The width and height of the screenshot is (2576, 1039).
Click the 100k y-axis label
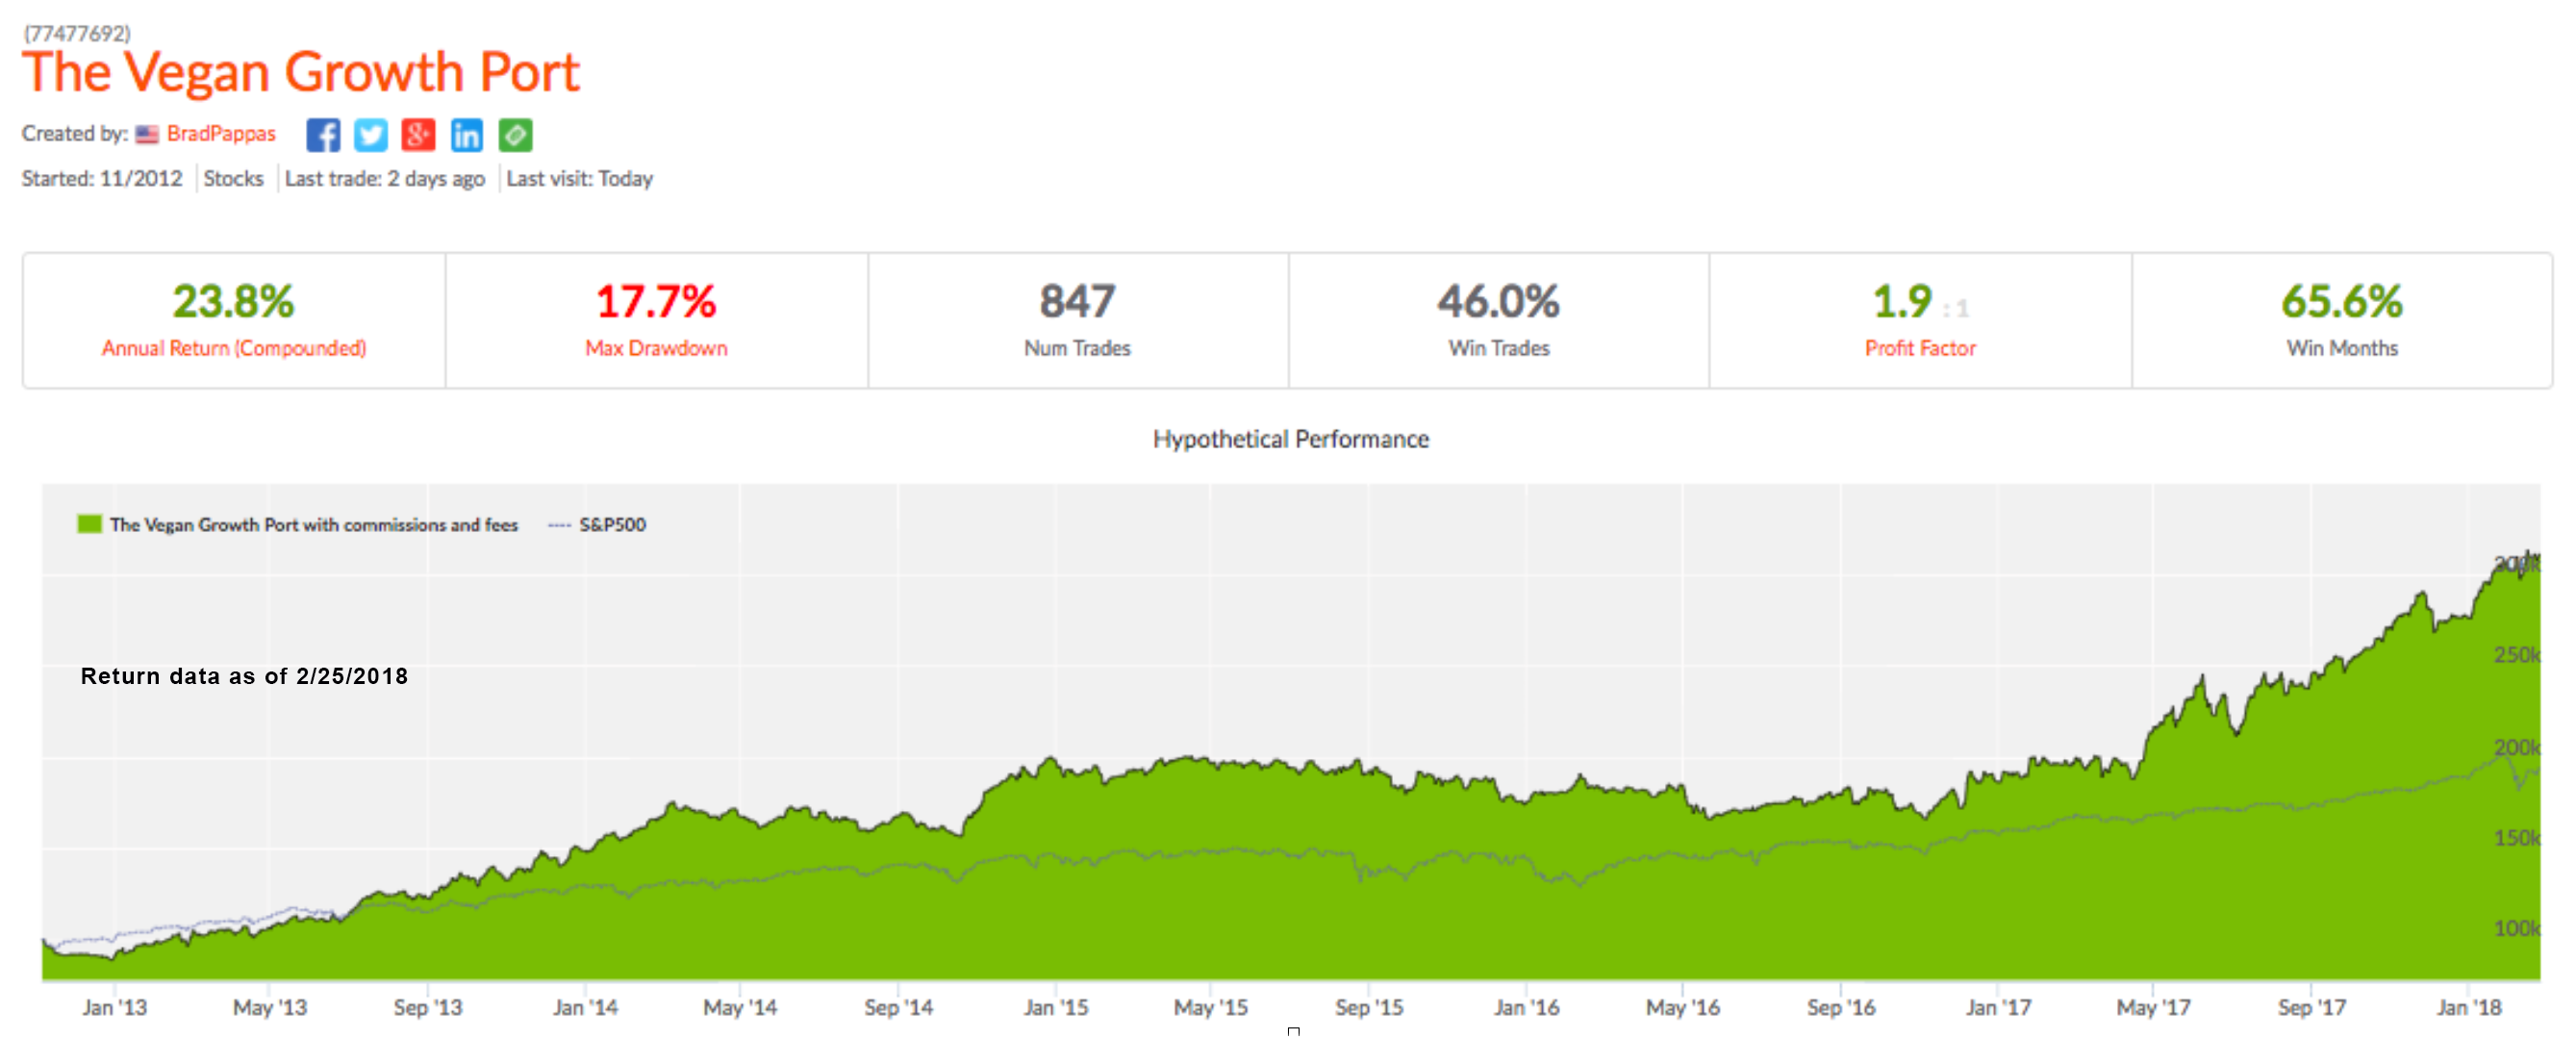(x=2516, y=929)
